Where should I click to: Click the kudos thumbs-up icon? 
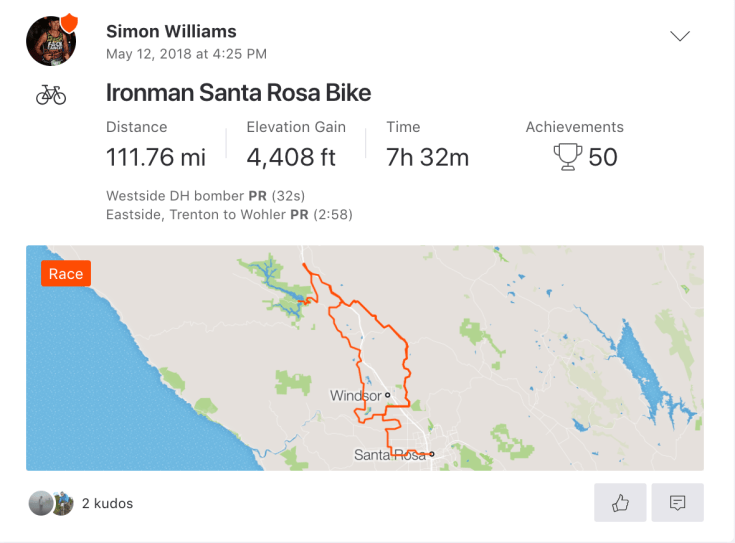[620, 503]
